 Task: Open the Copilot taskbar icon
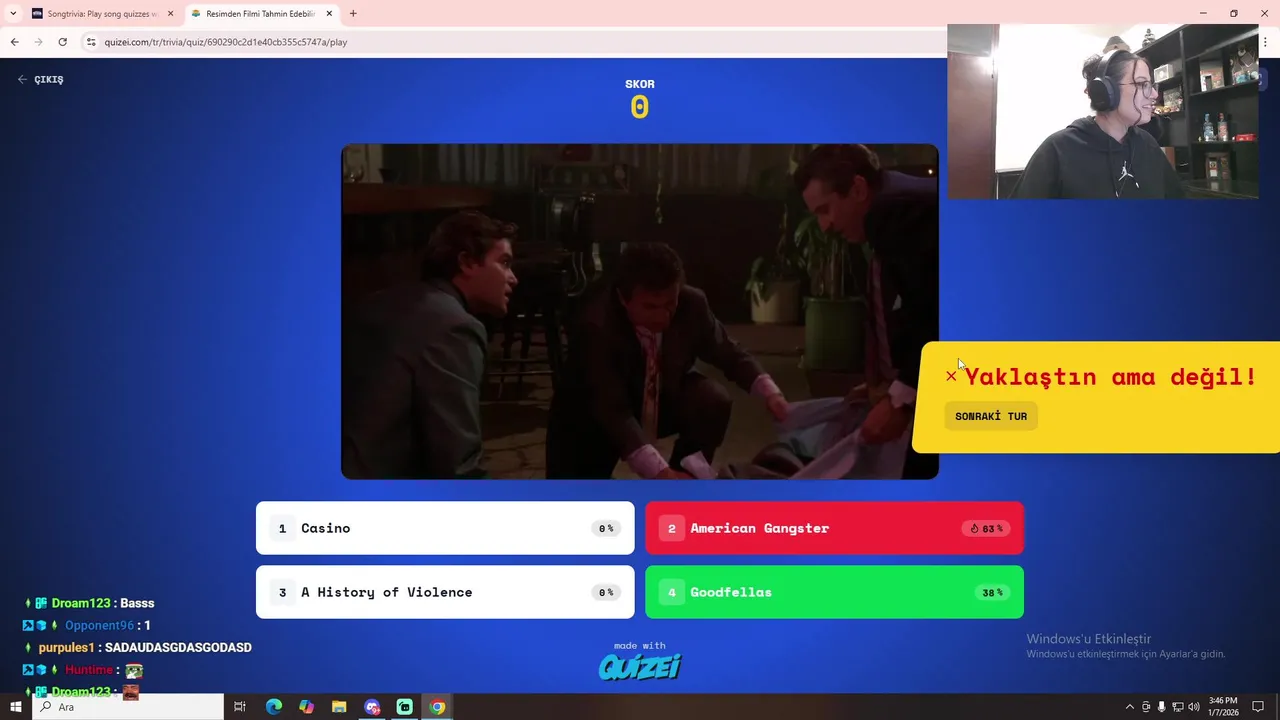click(x=306, y=707)
